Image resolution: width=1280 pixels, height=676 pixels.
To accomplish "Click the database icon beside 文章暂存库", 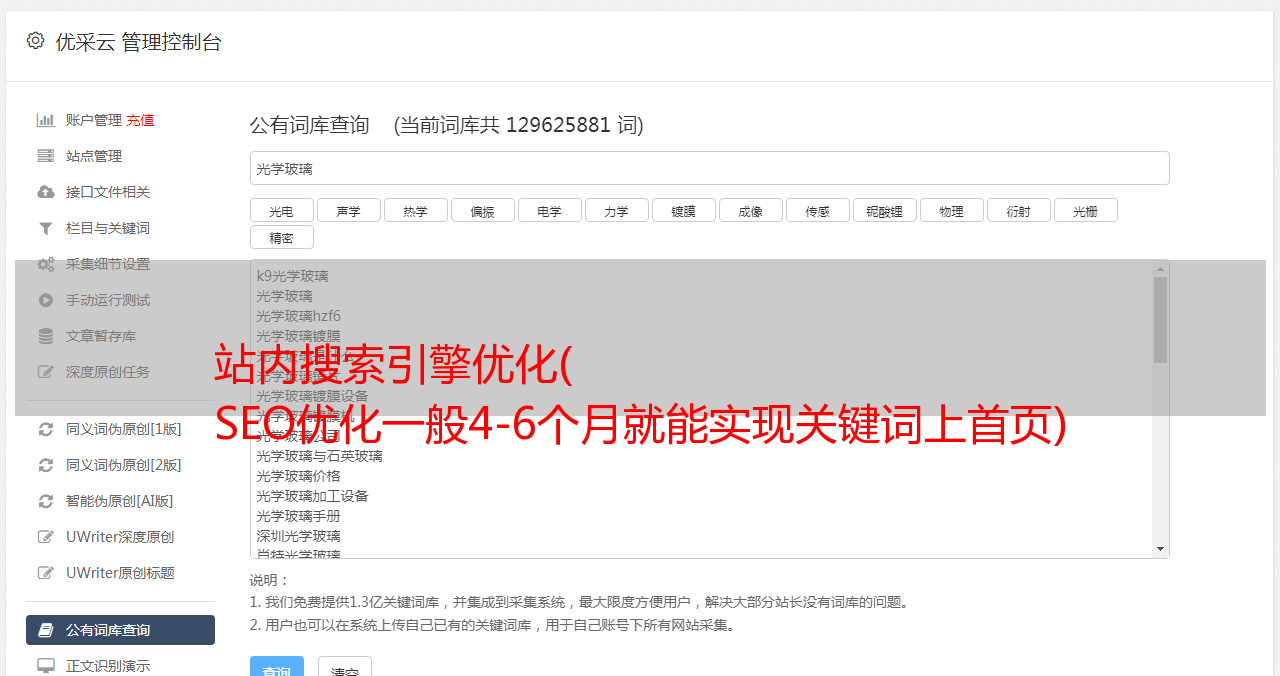I will coord(46,336).
